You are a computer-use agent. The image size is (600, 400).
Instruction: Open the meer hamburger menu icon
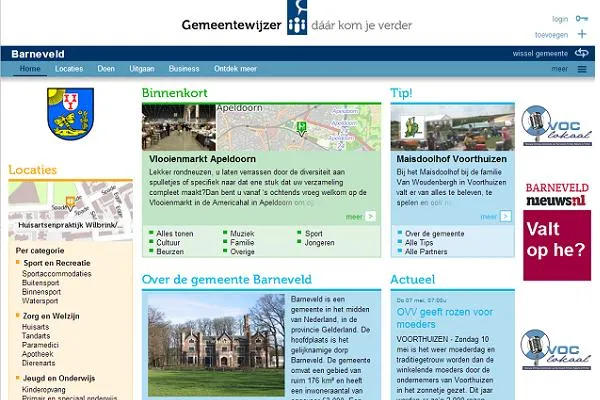(582, 69)
